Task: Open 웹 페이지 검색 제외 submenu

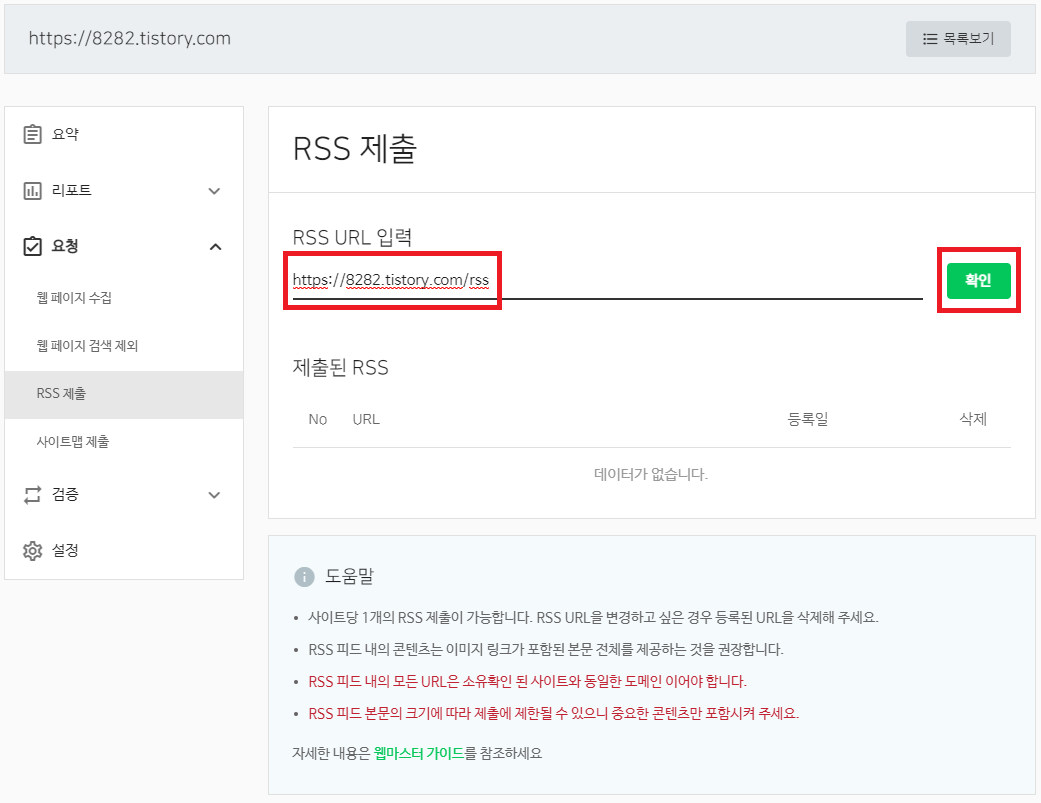Action: [x=87, y=346]
